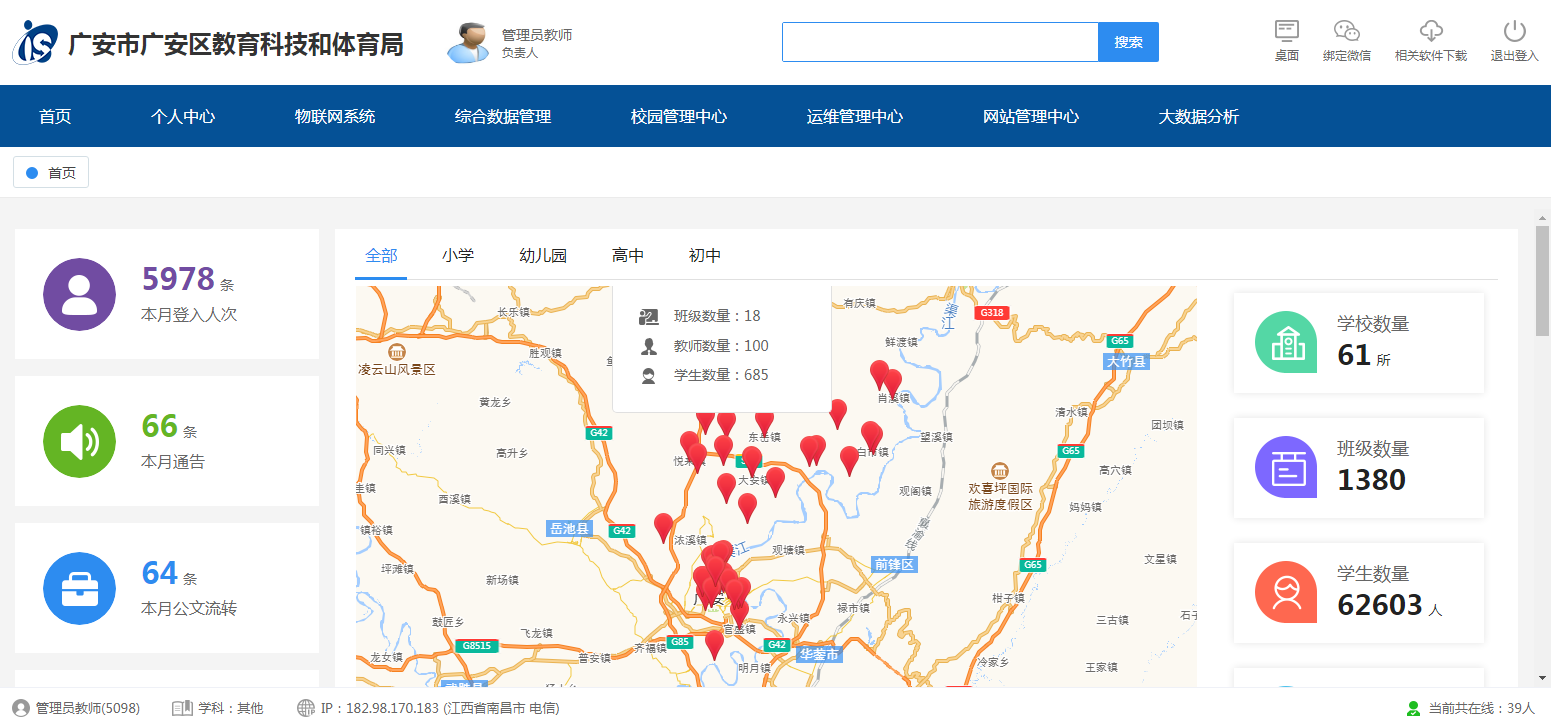Select the 全部 map filter tab

click(x=381, y=255)
